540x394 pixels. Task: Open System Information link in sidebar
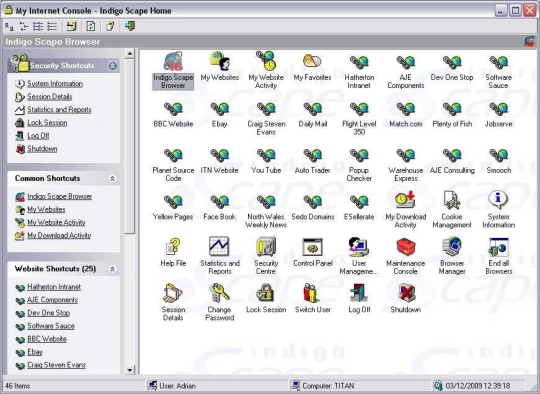coord(55,84)
